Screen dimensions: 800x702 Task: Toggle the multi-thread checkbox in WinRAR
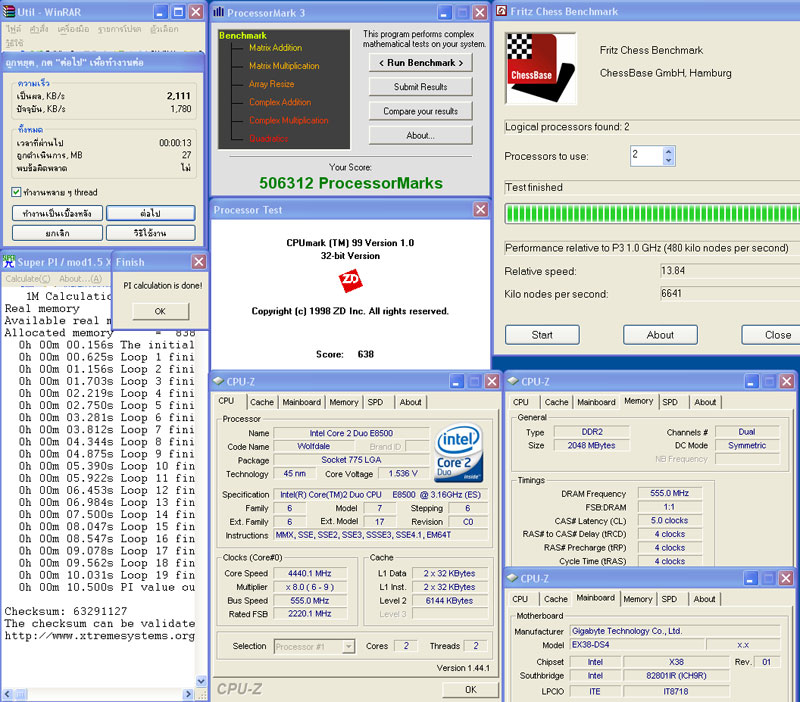point(16,192)
